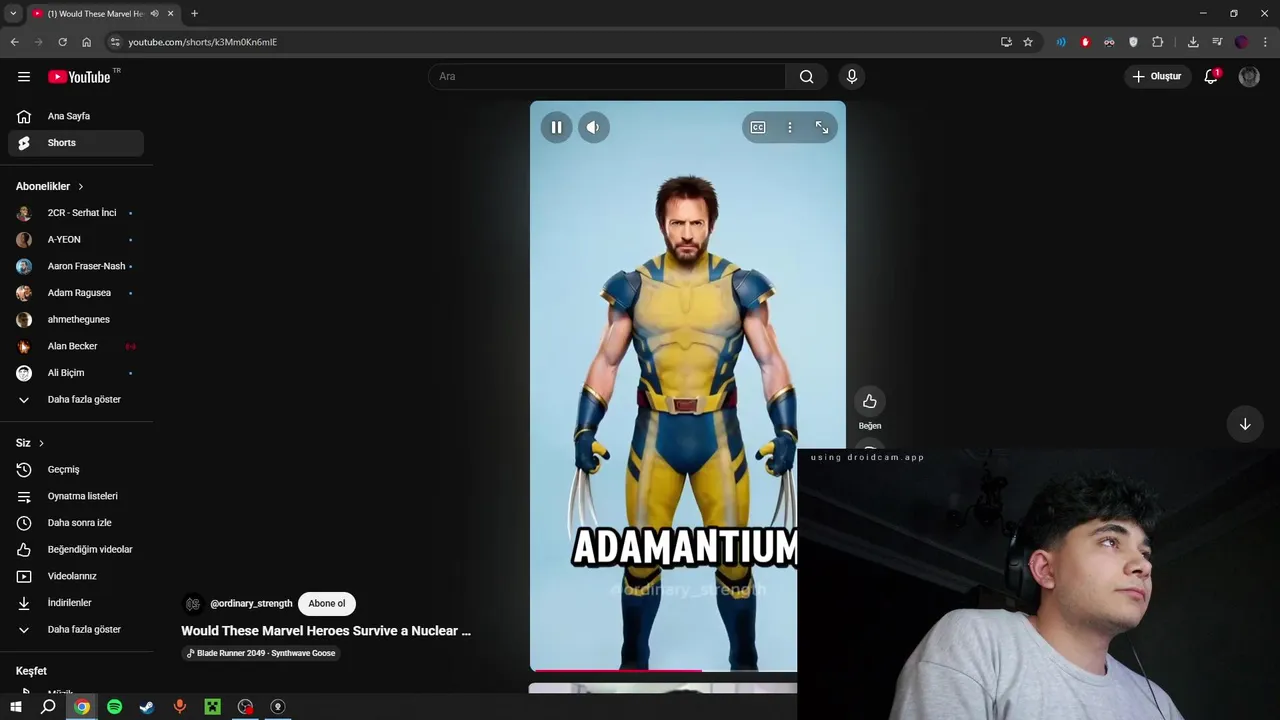The height and width of the screenshot is (720, 1280).
Task: Bookmark this page with star
Action: [x=1028, y=42]
